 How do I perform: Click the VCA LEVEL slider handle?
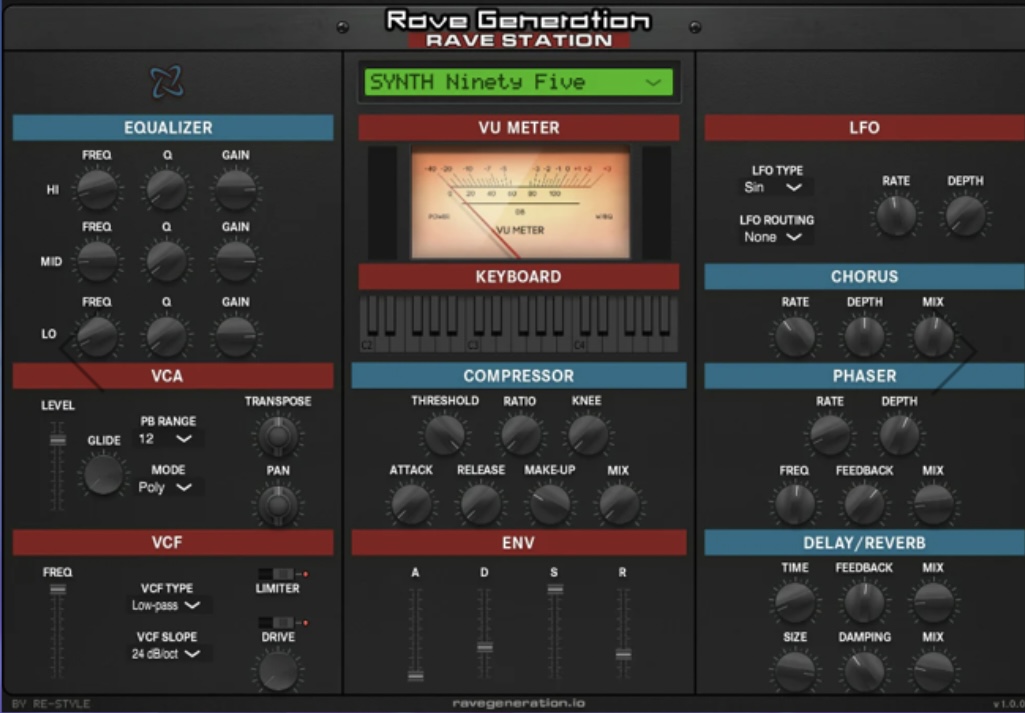58,440
